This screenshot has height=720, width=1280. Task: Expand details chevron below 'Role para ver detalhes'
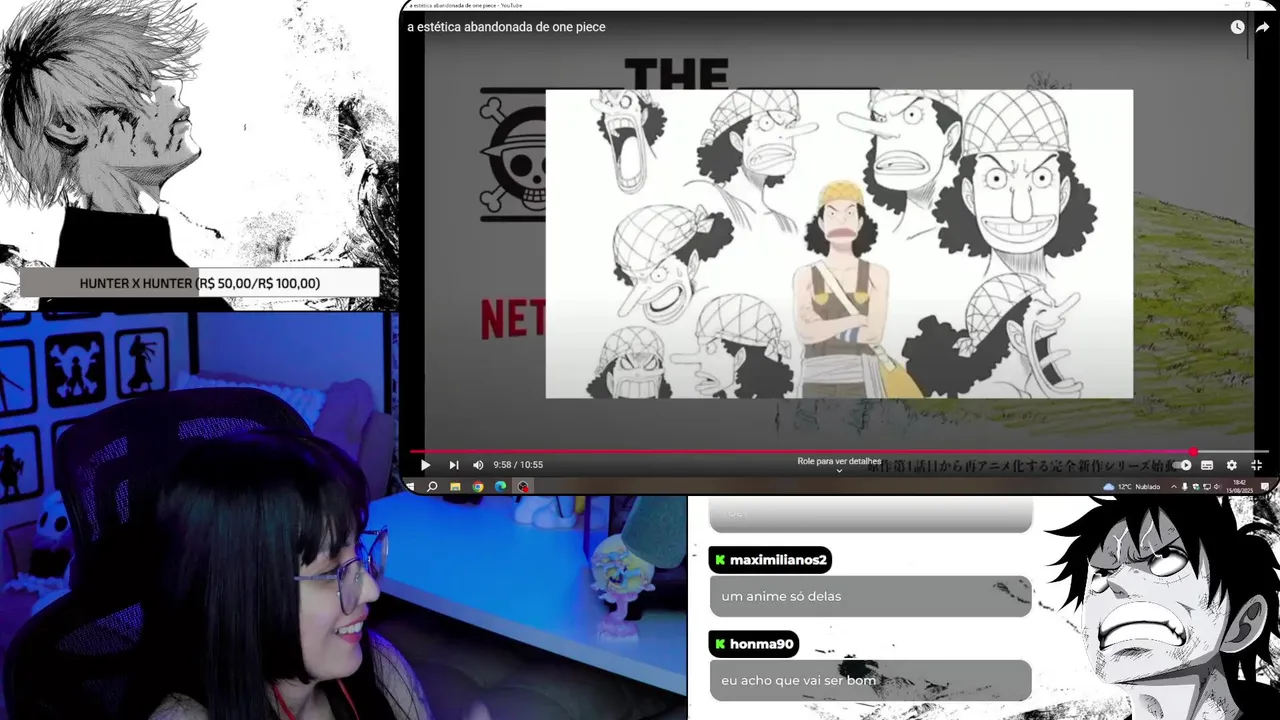point(839,471)
